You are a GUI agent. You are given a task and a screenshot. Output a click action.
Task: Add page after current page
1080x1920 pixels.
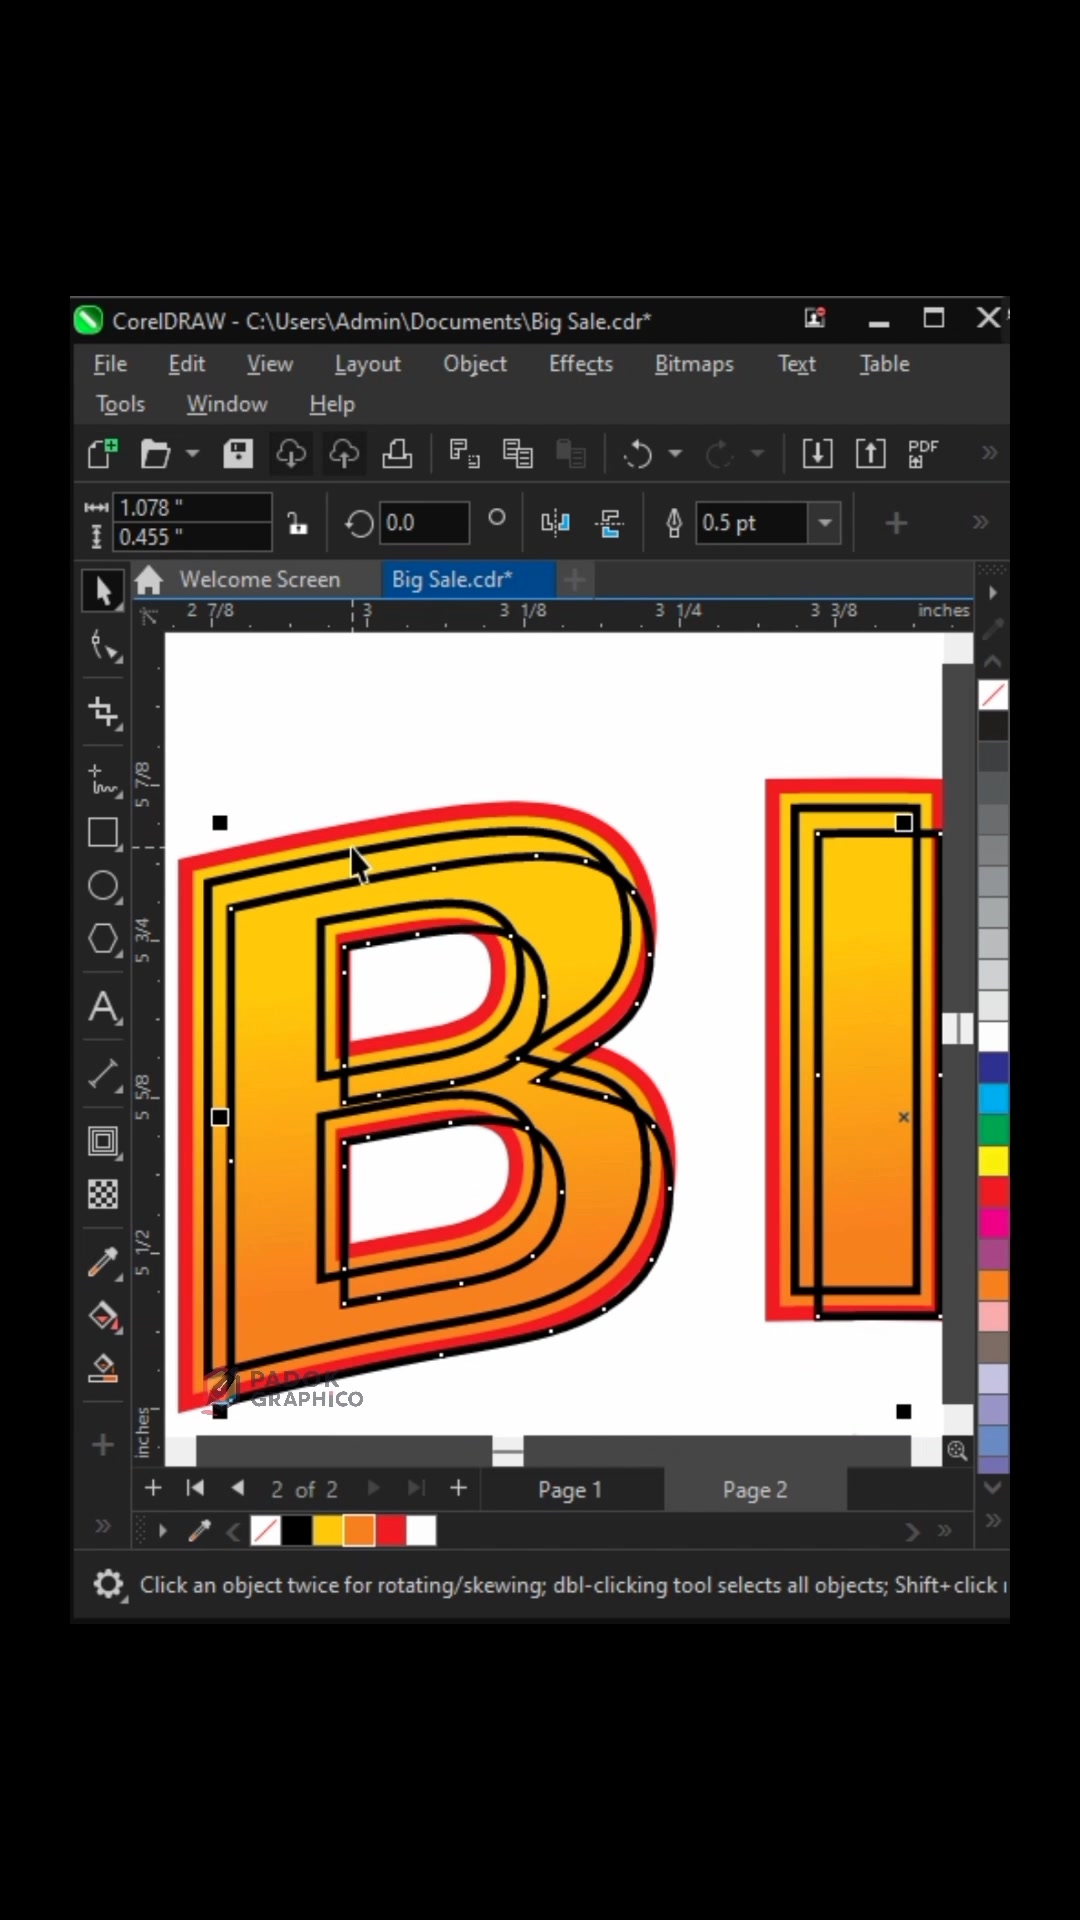click(x=458, y=1488)
